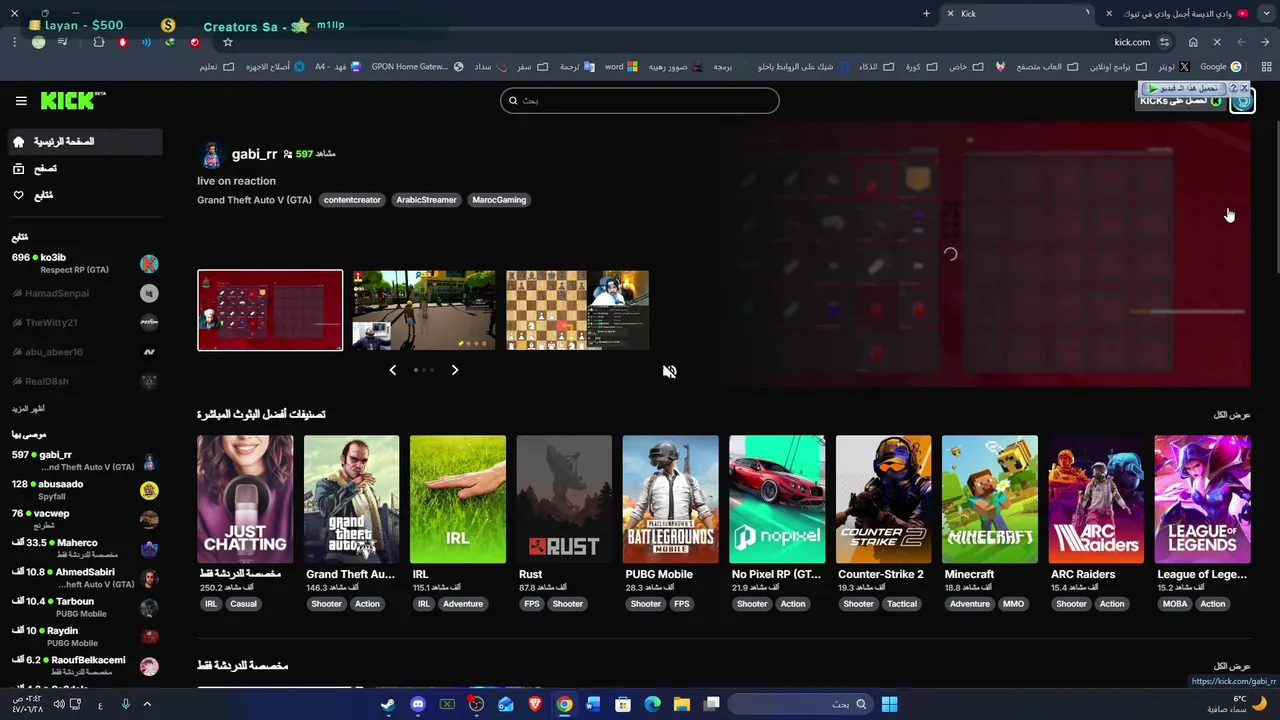Screen dimensions: 1280x720
Task: Open the Rust category card
Action: tap(564, 499)
